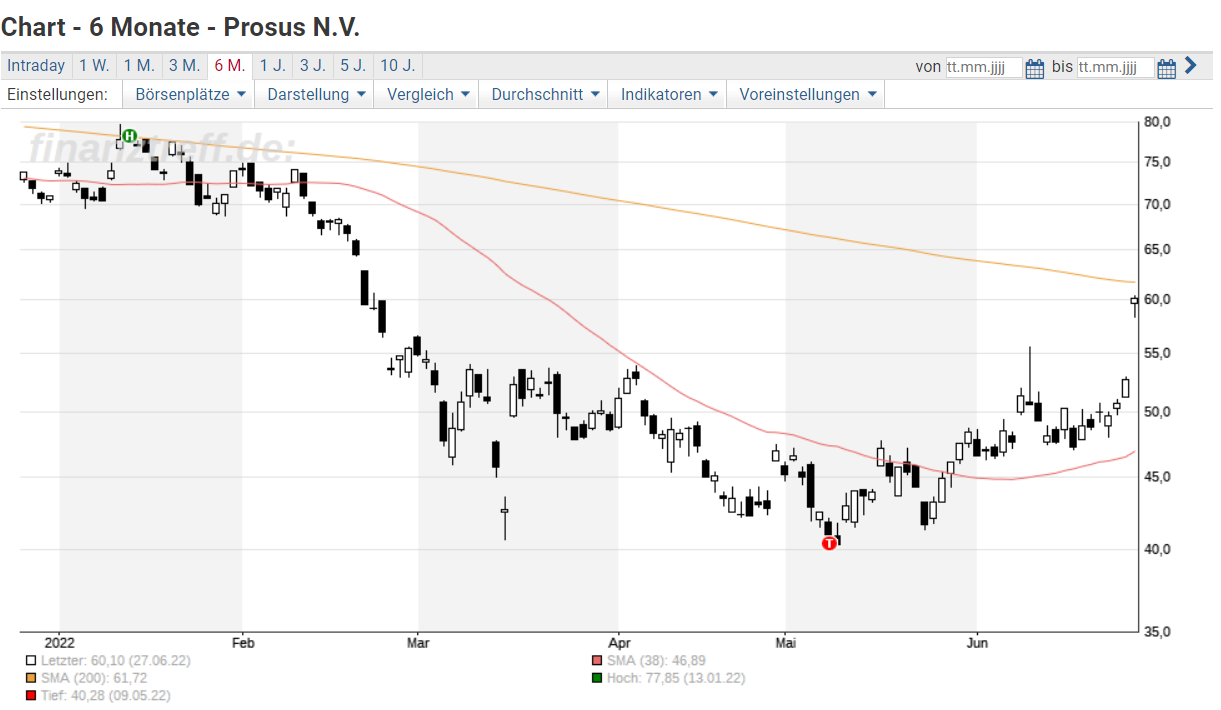Open the start date calendar icon
This screenshot has width=1221, height=710.
coord(1035,68)
